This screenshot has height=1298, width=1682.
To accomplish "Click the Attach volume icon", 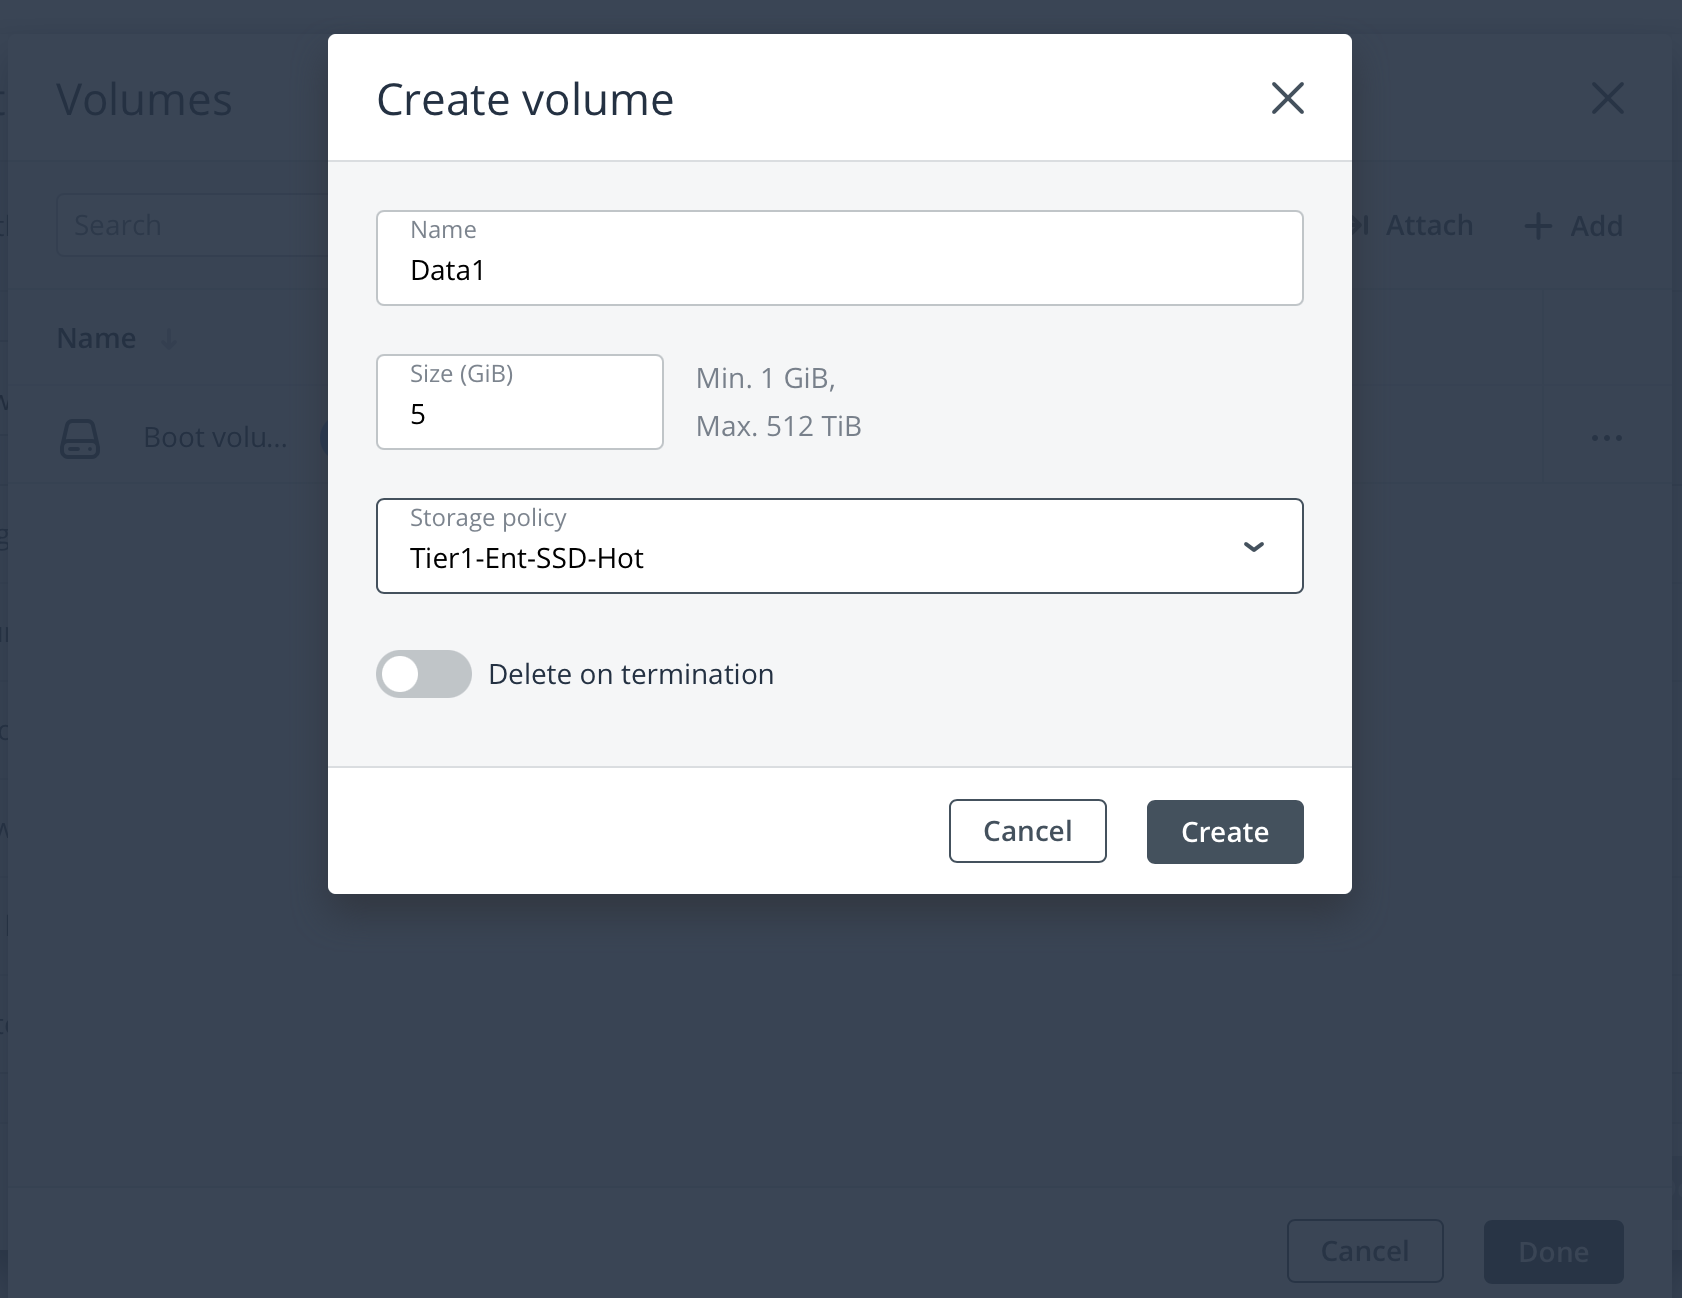I will tap(1360, 226).
